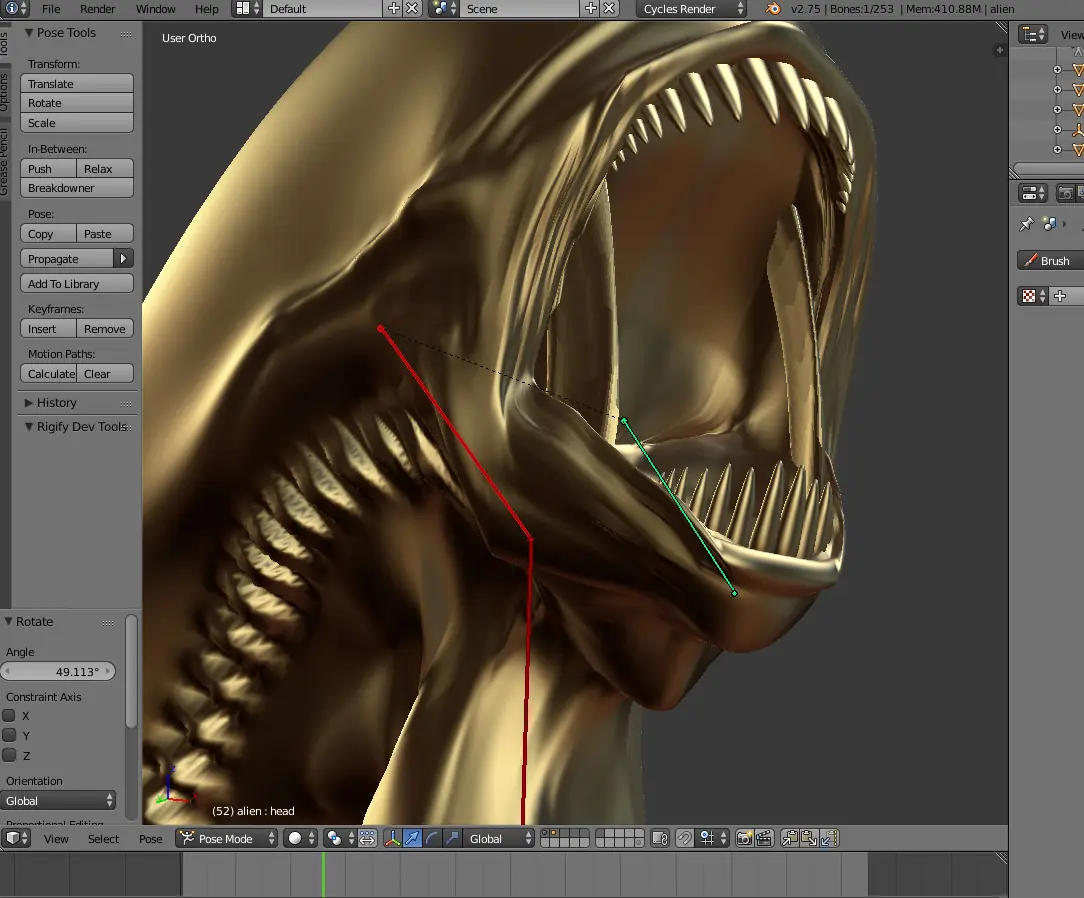Delete the Default screen layout
Screen dimensions: 1084x898
point(412,9)
